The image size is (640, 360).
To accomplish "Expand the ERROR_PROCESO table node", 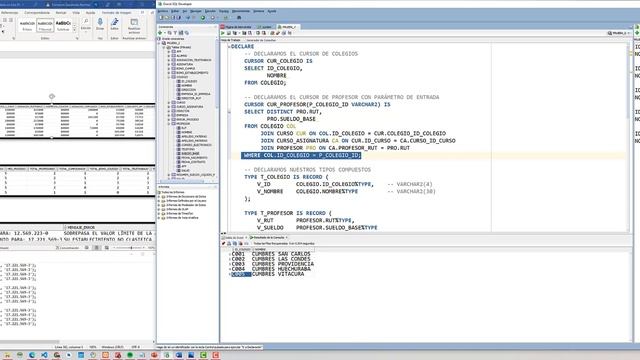I will [169, 119].
